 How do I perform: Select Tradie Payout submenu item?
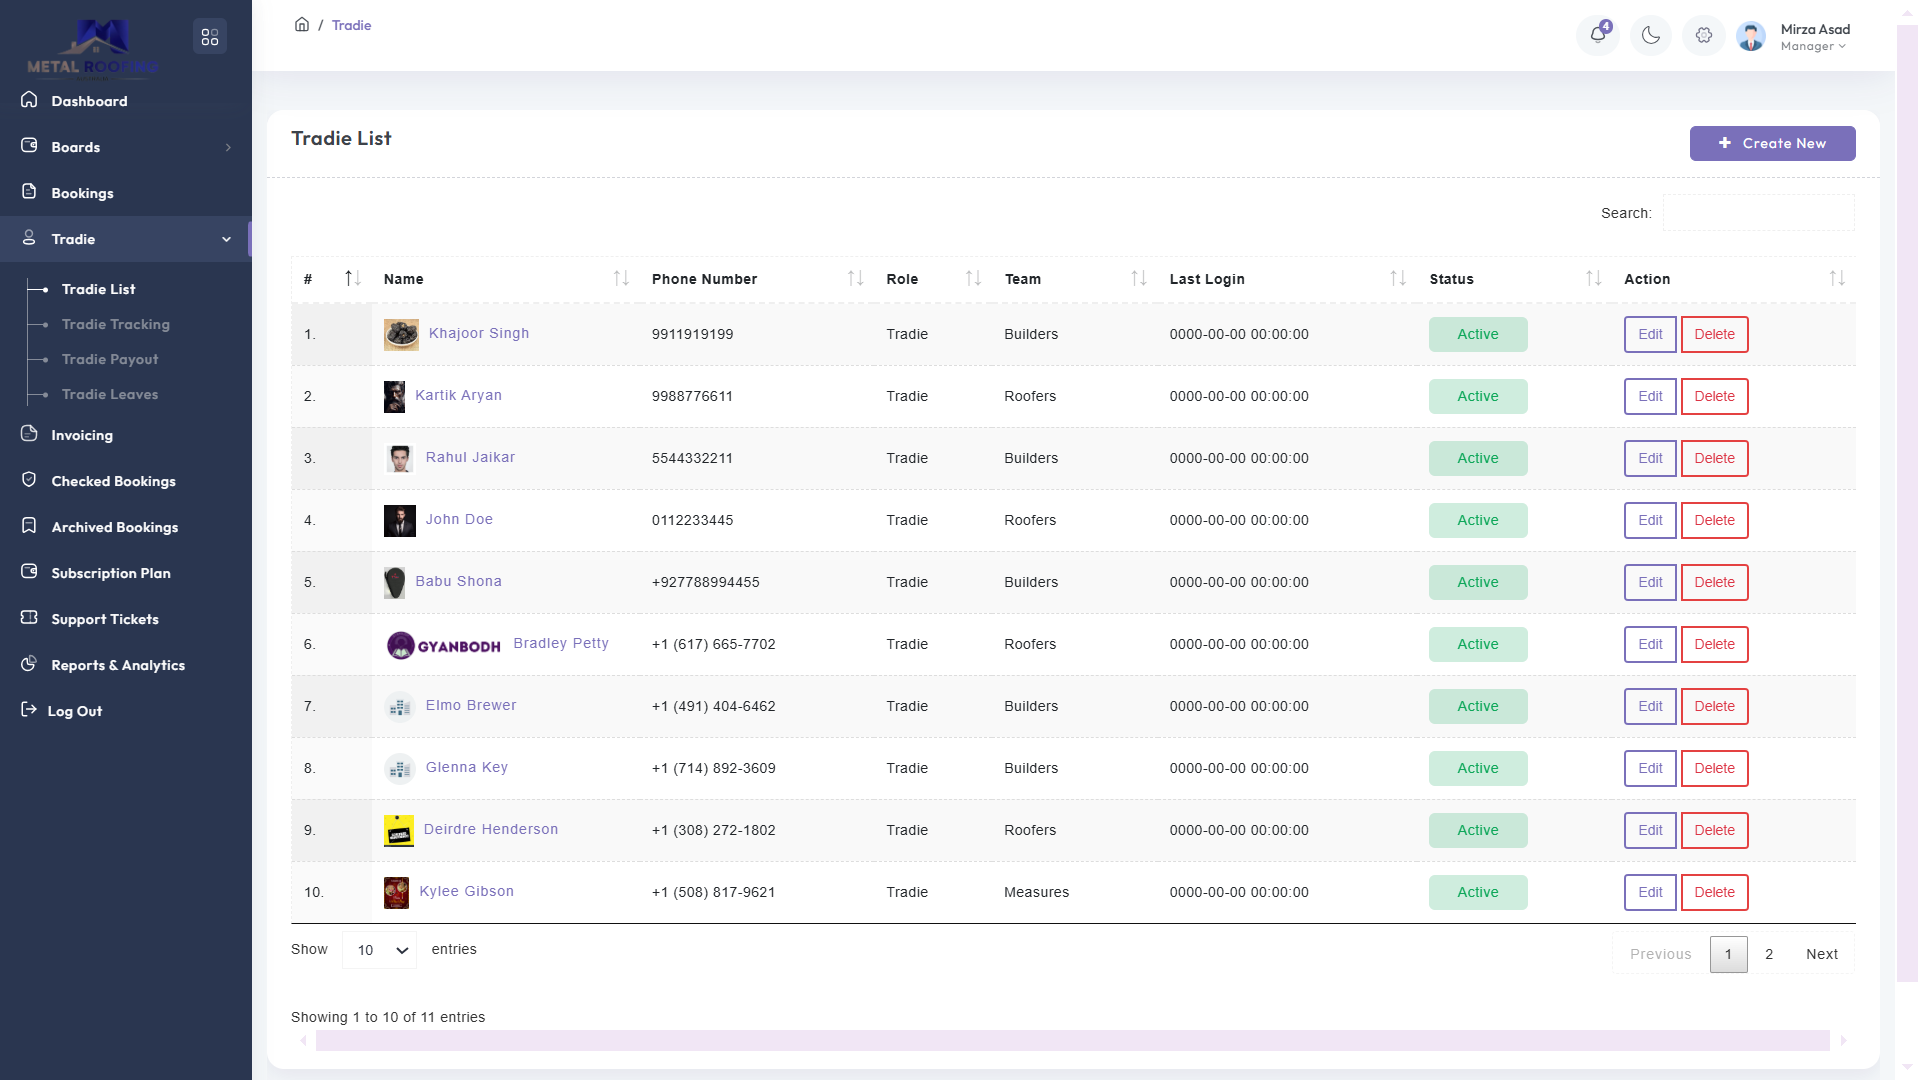click(x=109, y=359)
